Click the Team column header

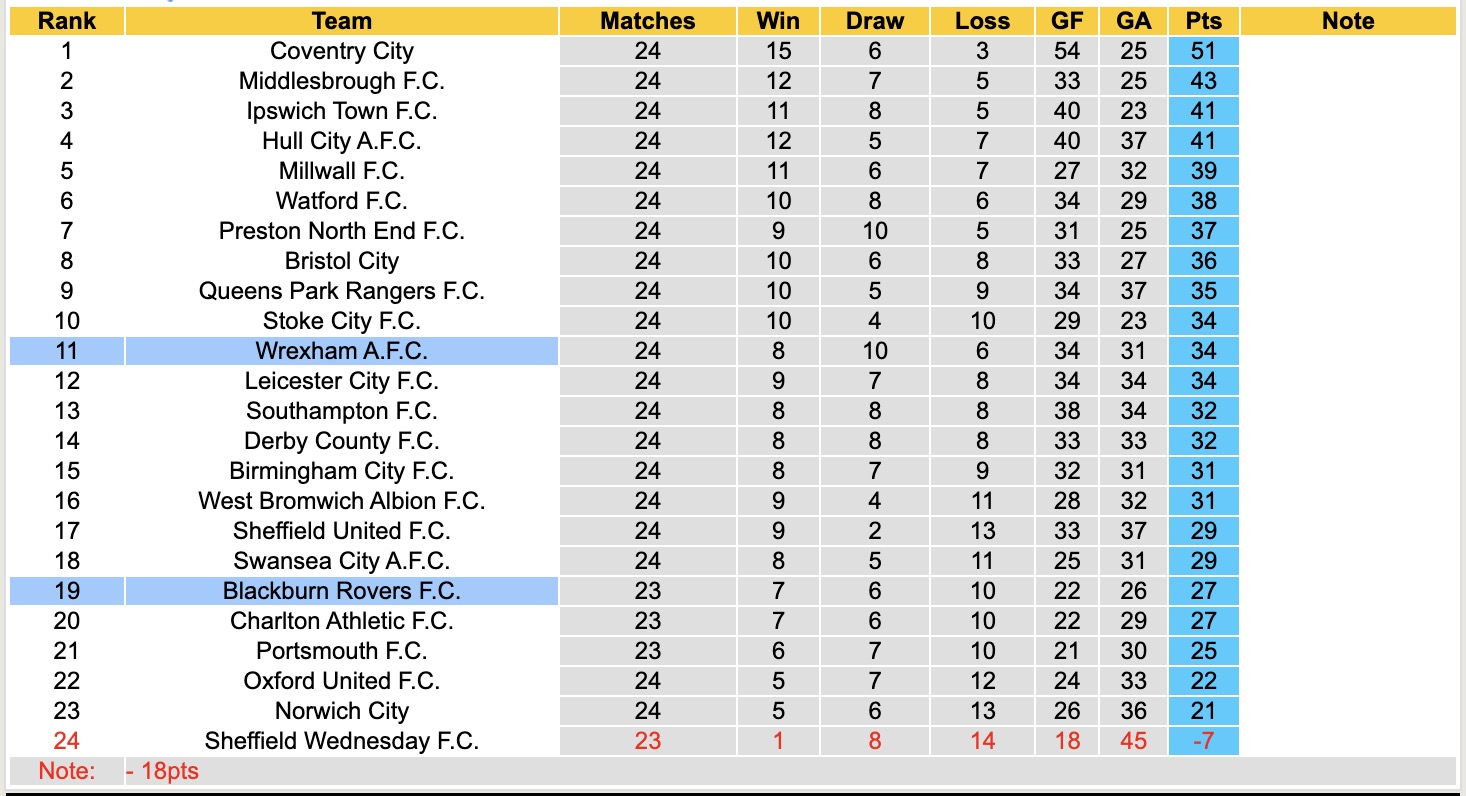[x=342, y=21]
